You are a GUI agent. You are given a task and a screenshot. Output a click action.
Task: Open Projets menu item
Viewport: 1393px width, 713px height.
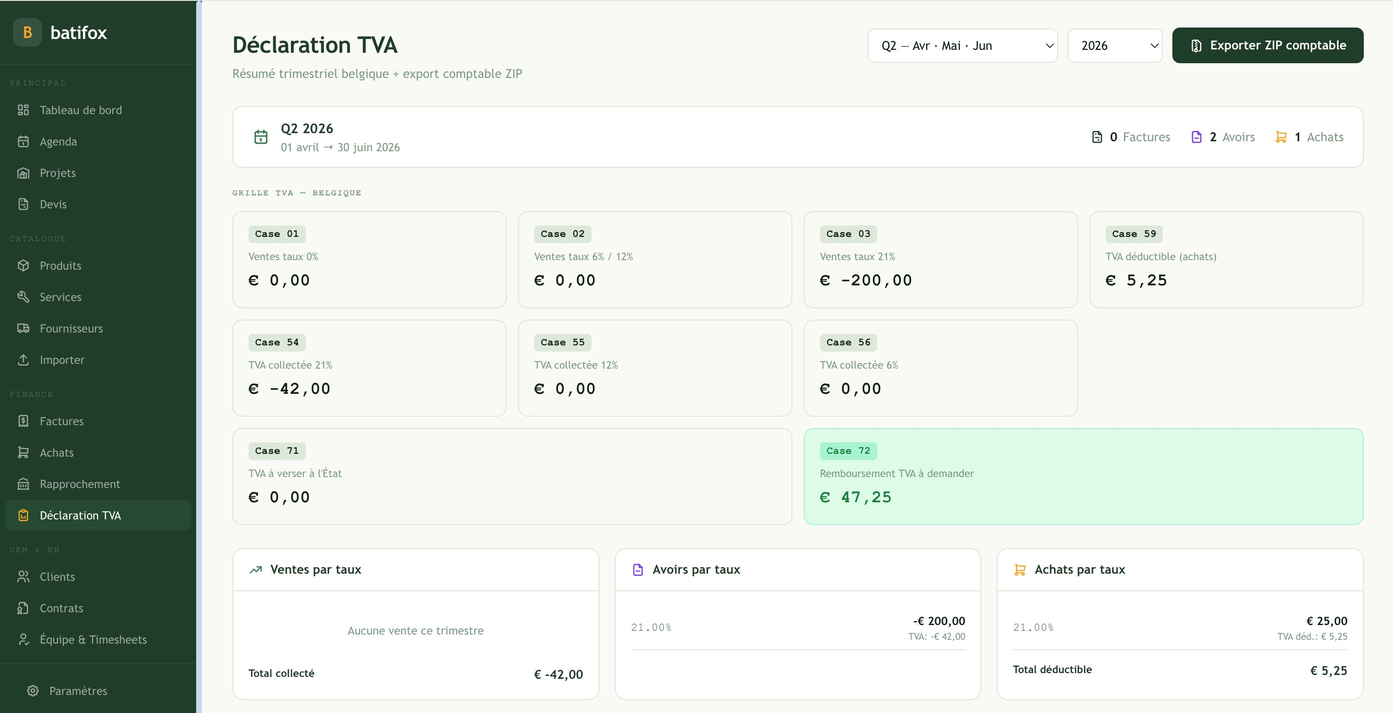click(x=98, y=173)
